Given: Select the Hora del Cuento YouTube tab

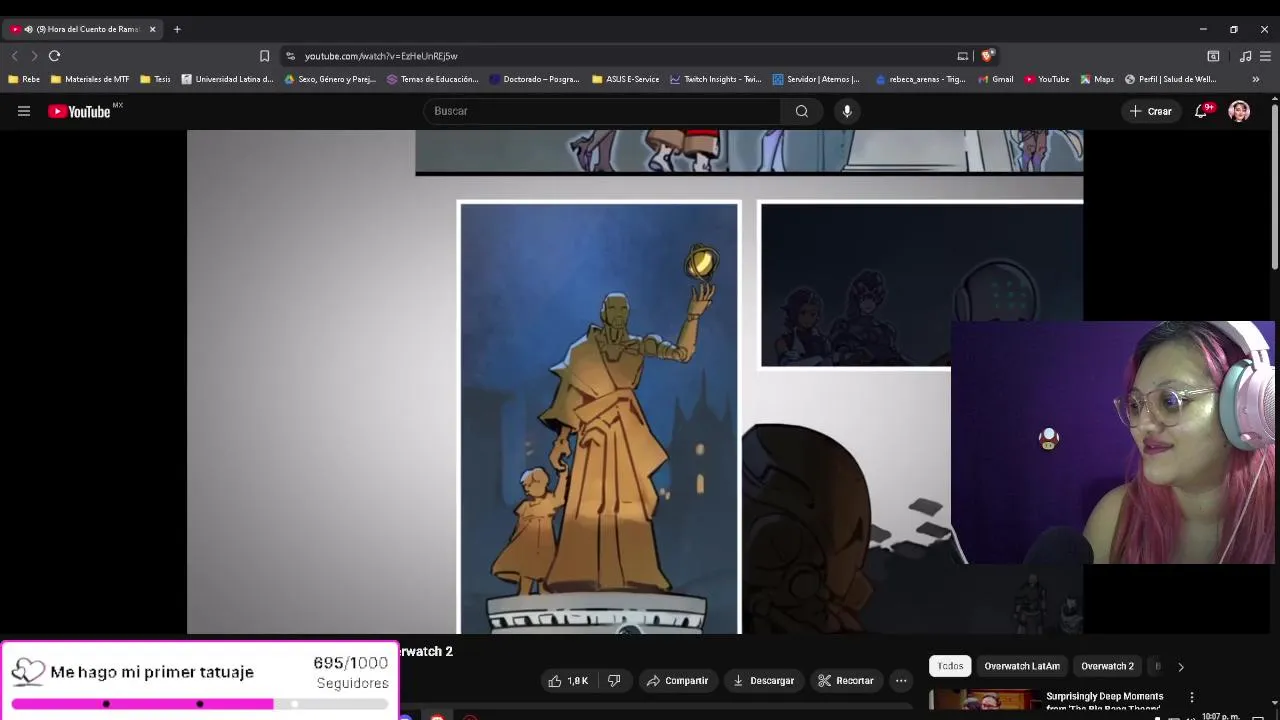Looking at the screenshot, I should (80, 29).
